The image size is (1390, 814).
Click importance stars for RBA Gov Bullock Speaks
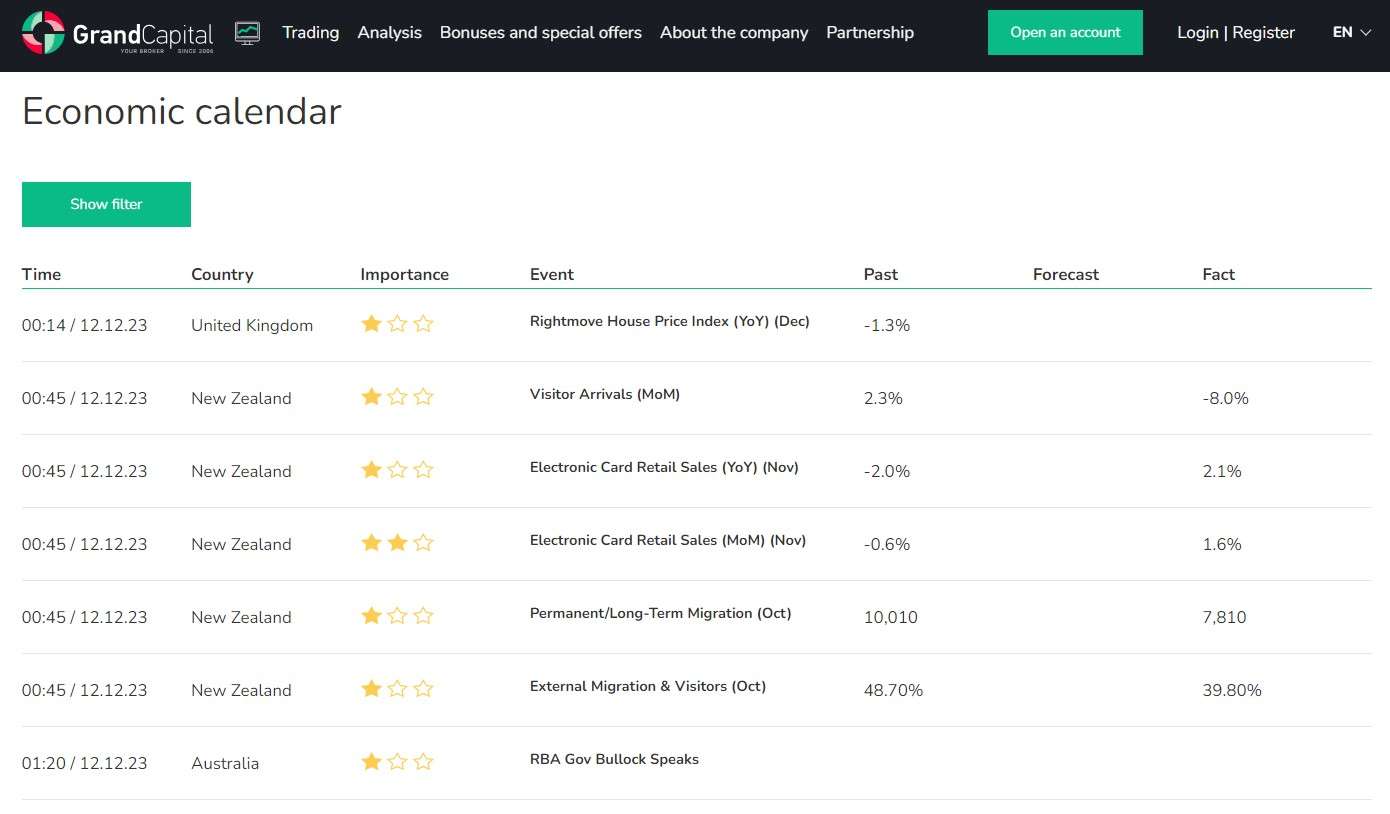click(397, 761)
